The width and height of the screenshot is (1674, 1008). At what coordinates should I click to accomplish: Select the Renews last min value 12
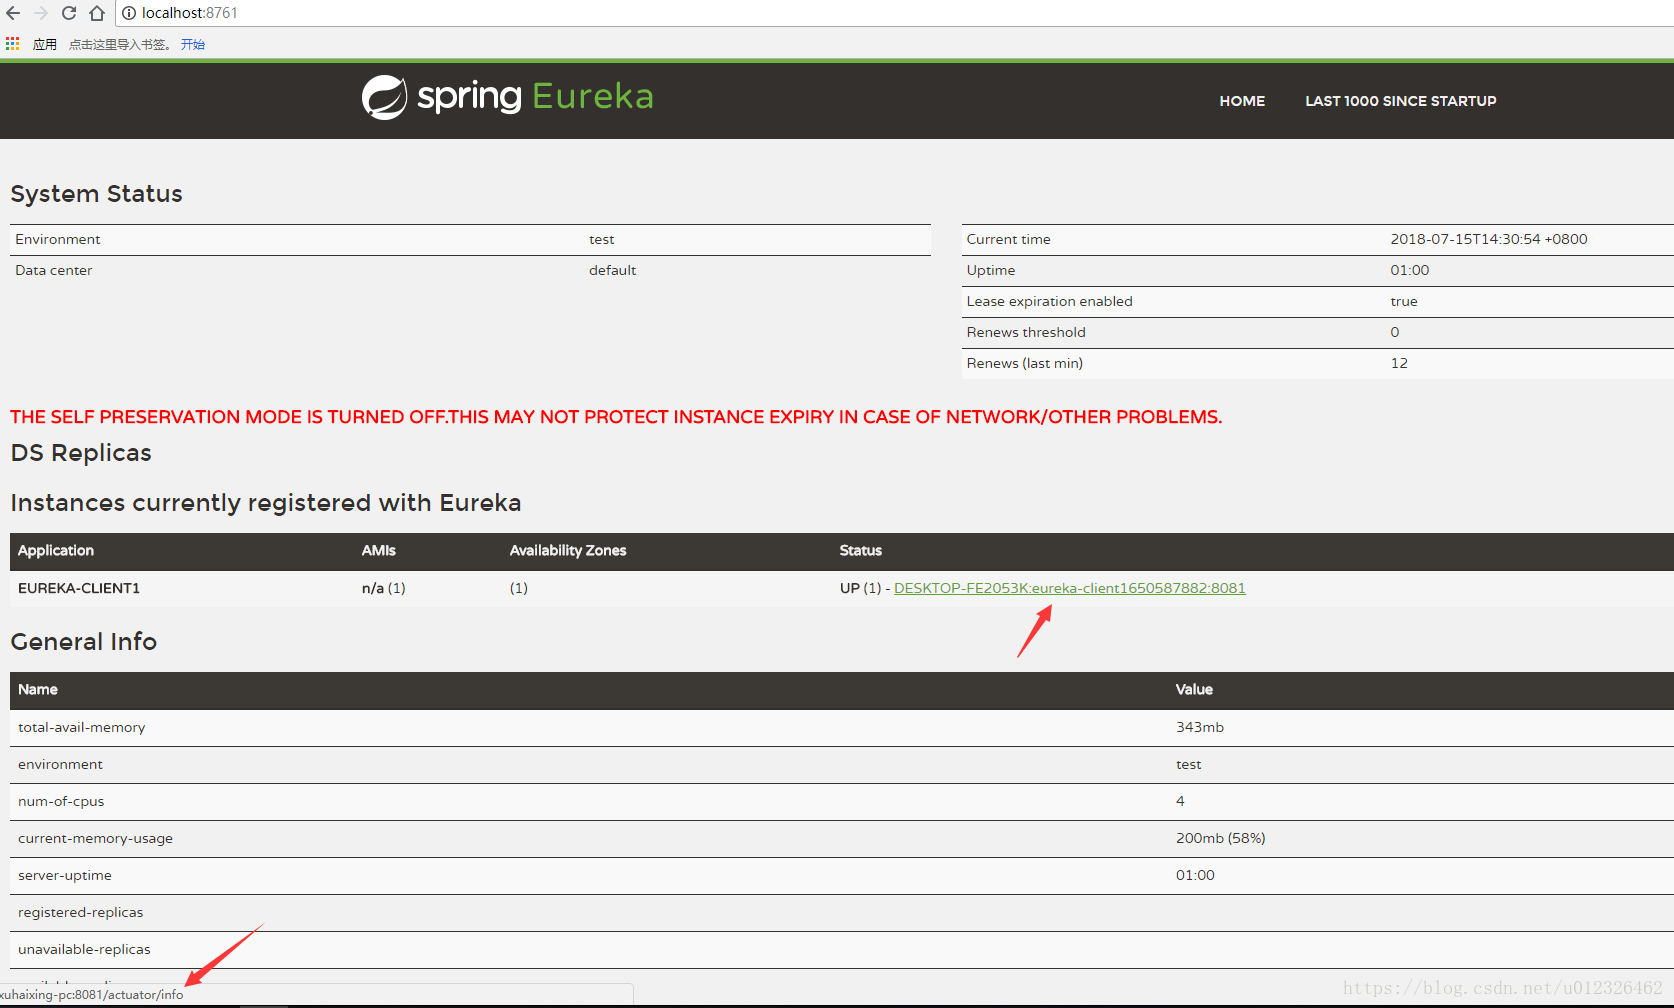[1399, 363]
